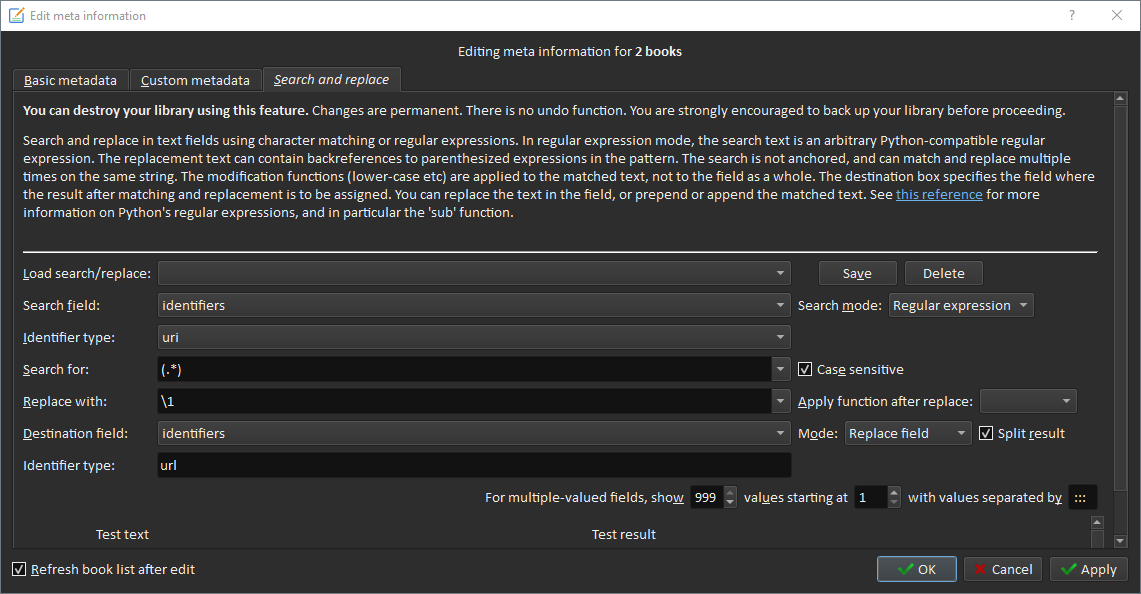Viewport: 1141px width, 594px height.
Task: Uncheck Refresh book list after edit
Action: pos(19,569)
